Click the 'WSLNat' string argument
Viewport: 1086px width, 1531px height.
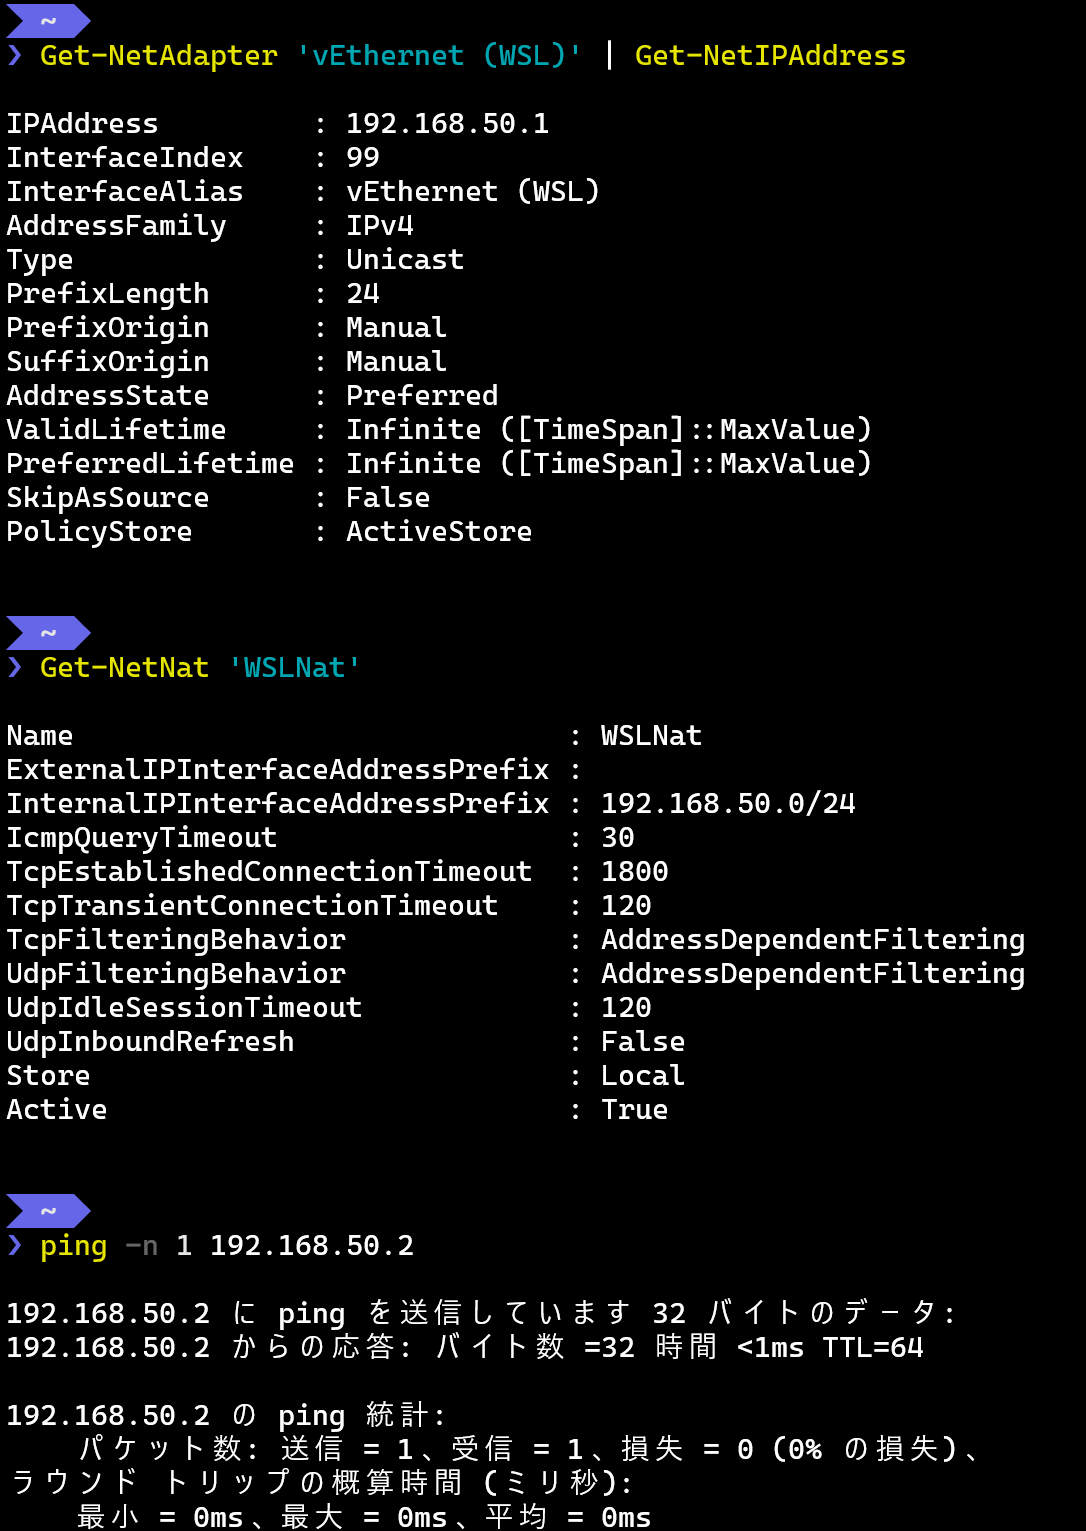294,667
